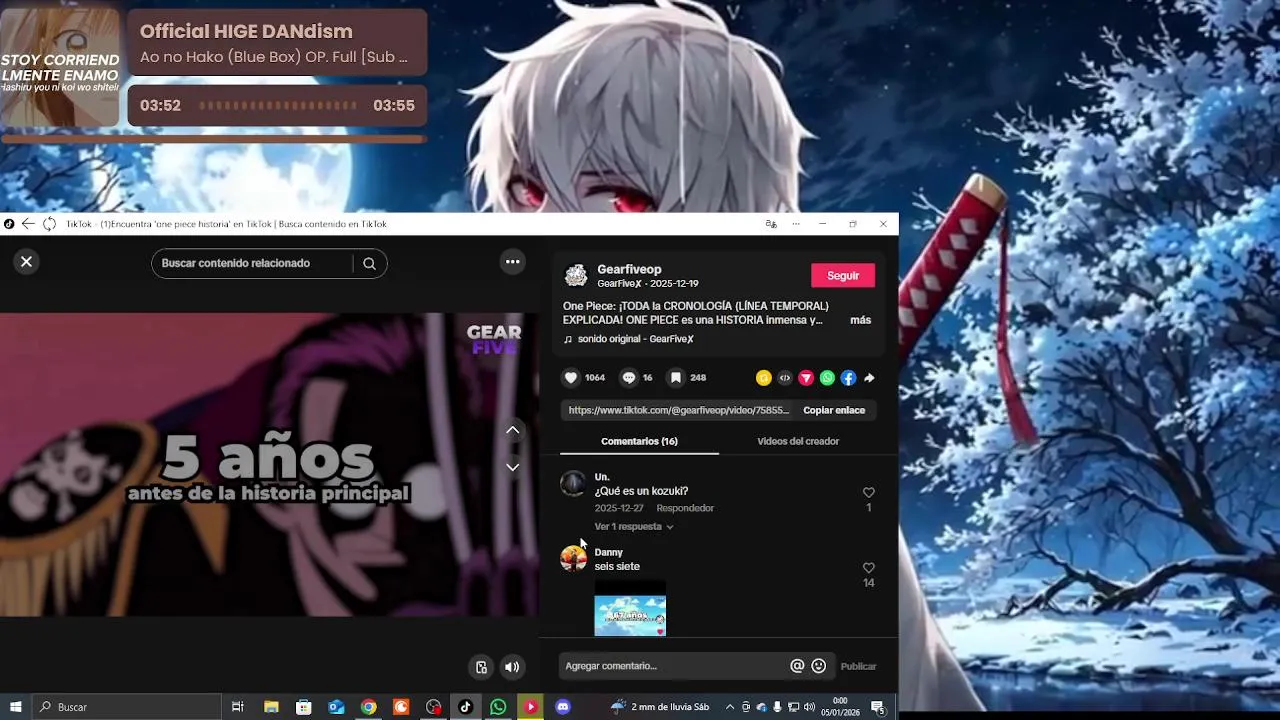The height and width of the screenshot is (720, 1280).
Task: Open WhatsApp from the taskbar
Action: click(498, 707)
